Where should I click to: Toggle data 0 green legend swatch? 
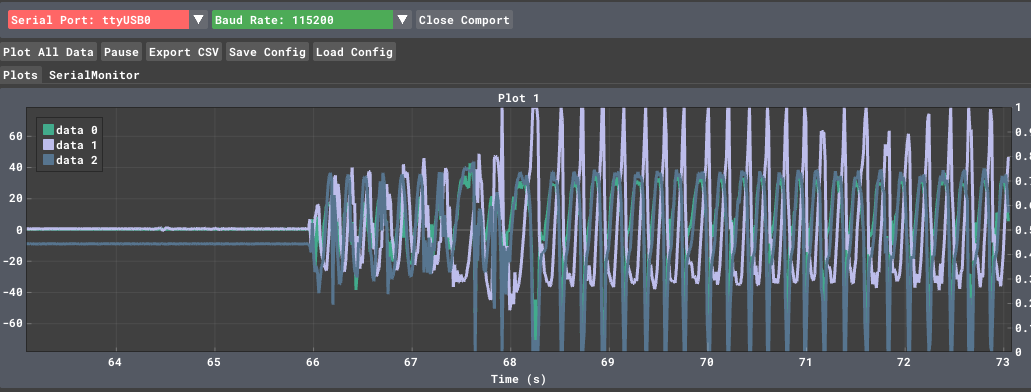[48, 130]
